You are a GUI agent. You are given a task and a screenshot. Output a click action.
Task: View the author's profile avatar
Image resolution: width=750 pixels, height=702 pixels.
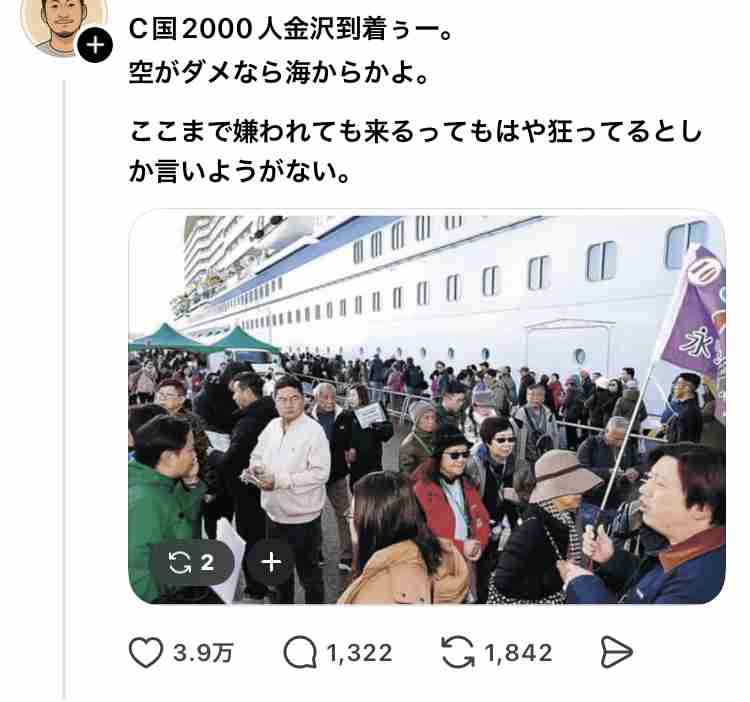point(64,26)
